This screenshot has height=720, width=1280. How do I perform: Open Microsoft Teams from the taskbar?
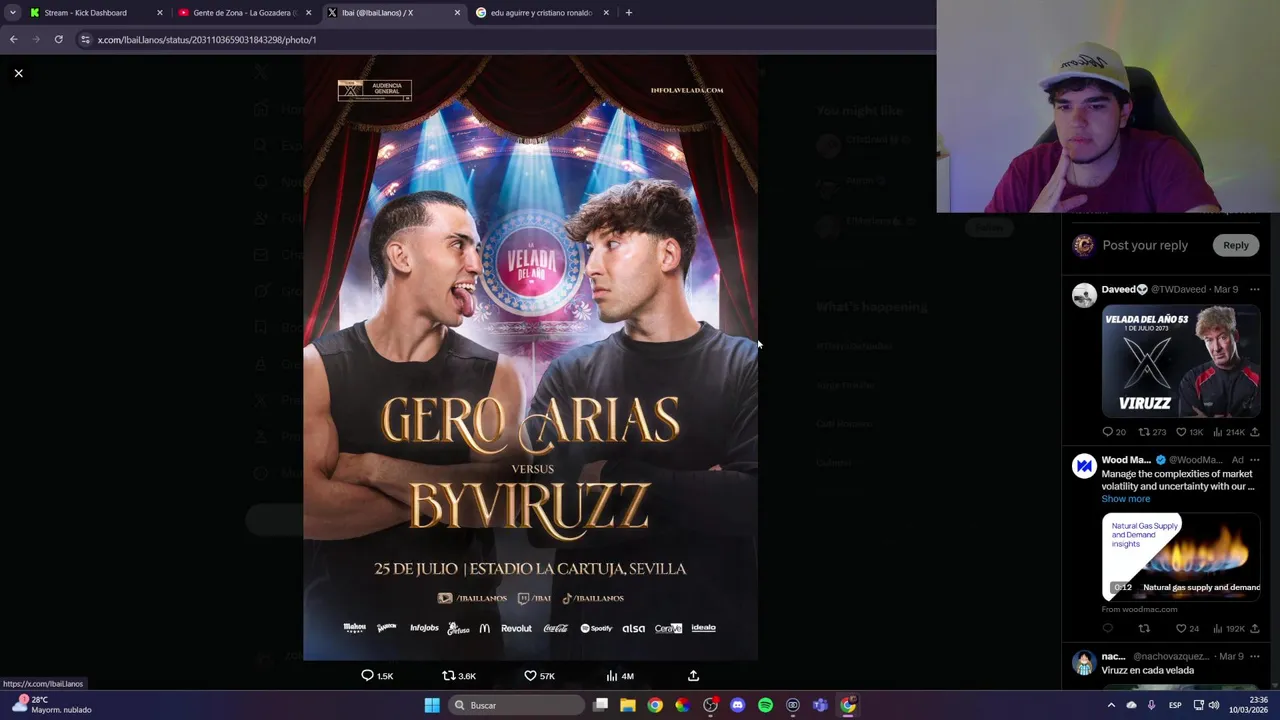coord(820,705)
